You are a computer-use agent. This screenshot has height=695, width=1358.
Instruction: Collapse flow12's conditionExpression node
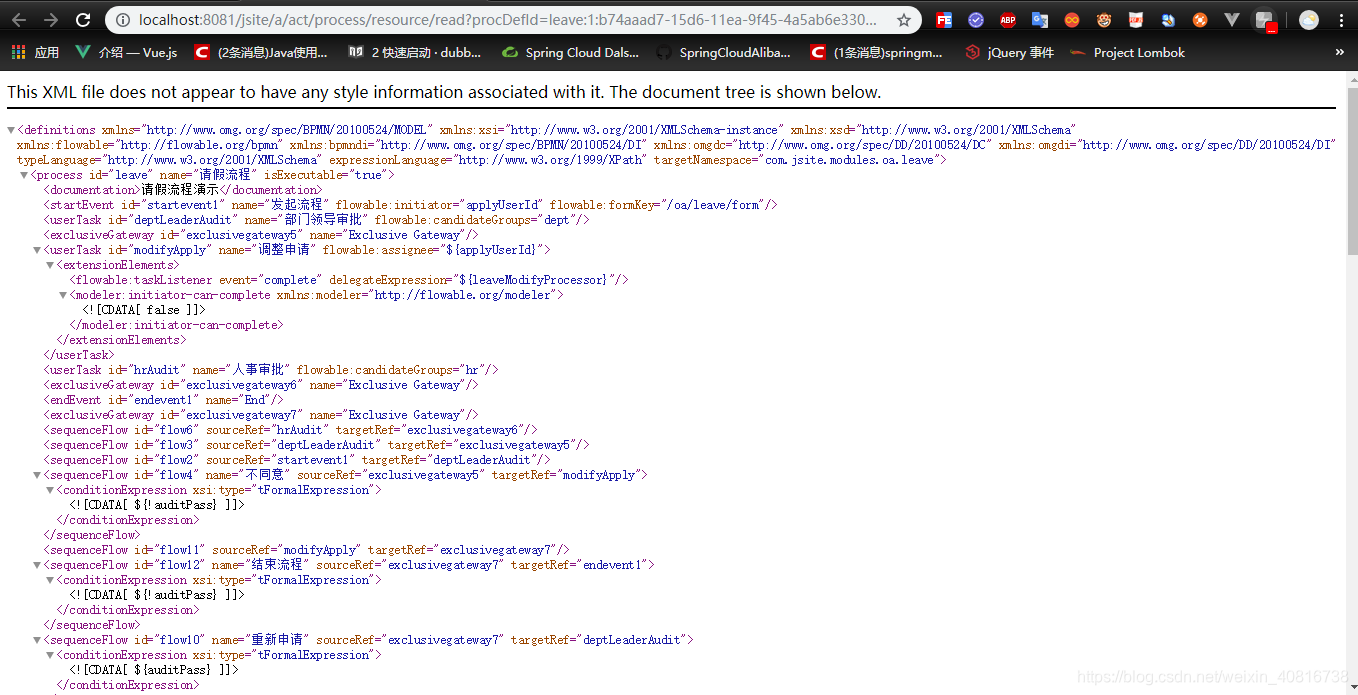point(50,580)
